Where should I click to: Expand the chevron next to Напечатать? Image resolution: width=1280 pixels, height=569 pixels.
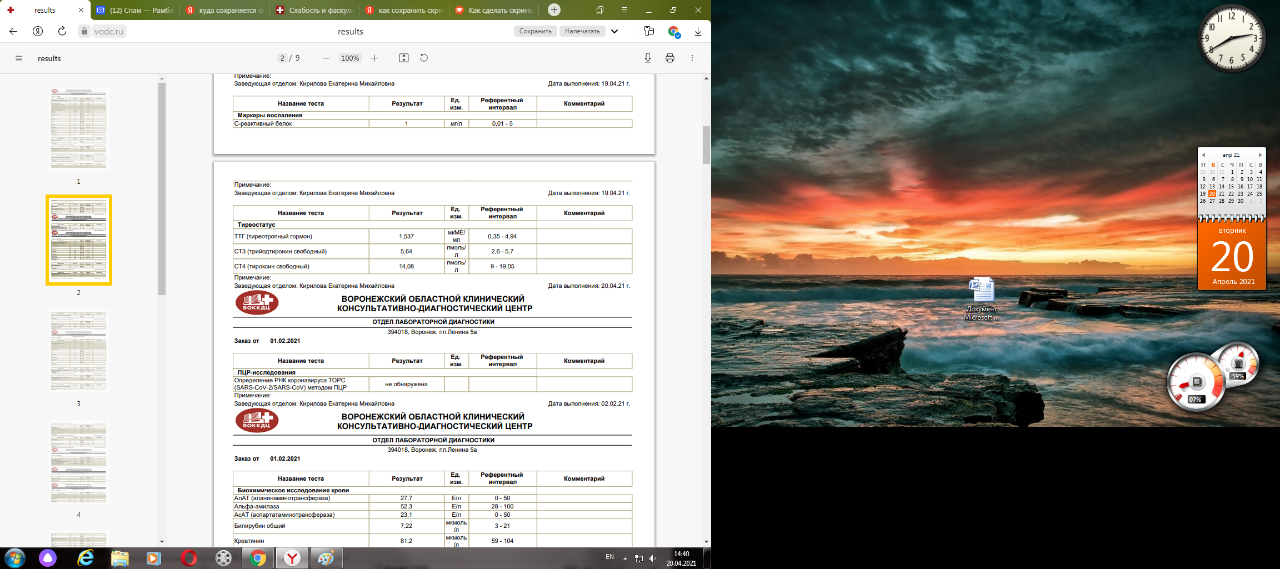click(x=614, y=31)
